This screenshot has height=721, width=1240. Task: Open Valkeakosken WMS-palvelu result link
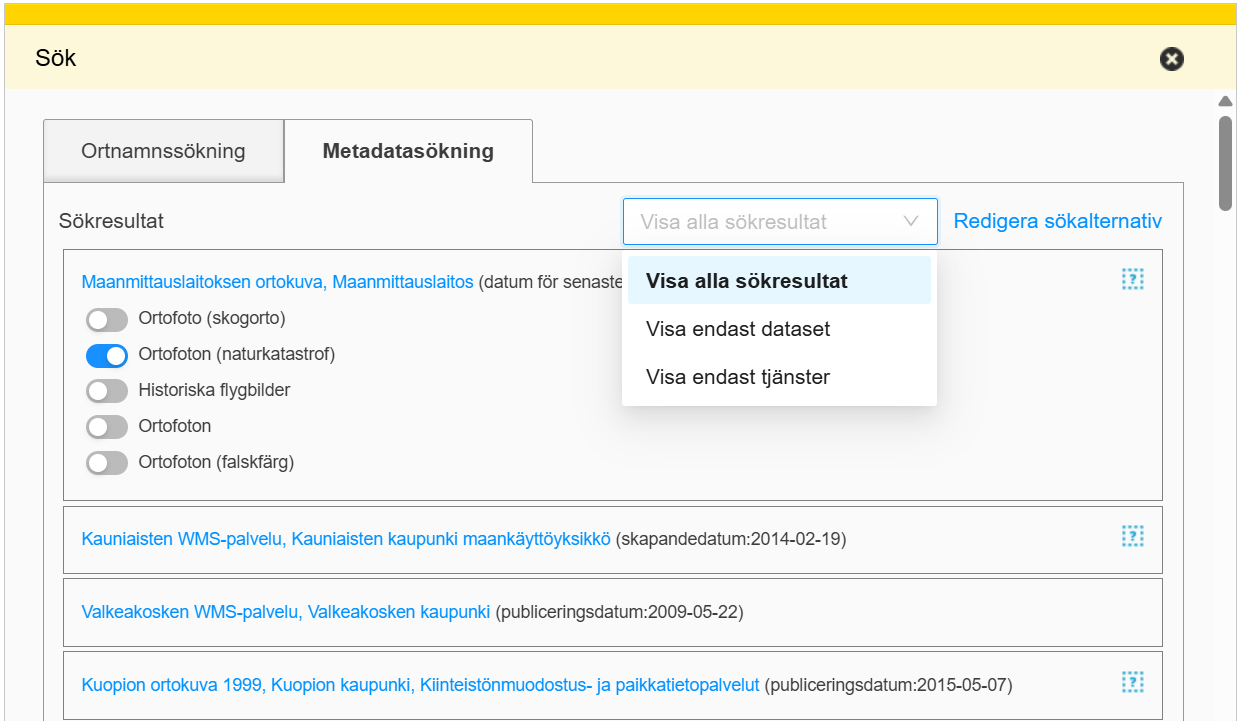(x=286, y=611)
